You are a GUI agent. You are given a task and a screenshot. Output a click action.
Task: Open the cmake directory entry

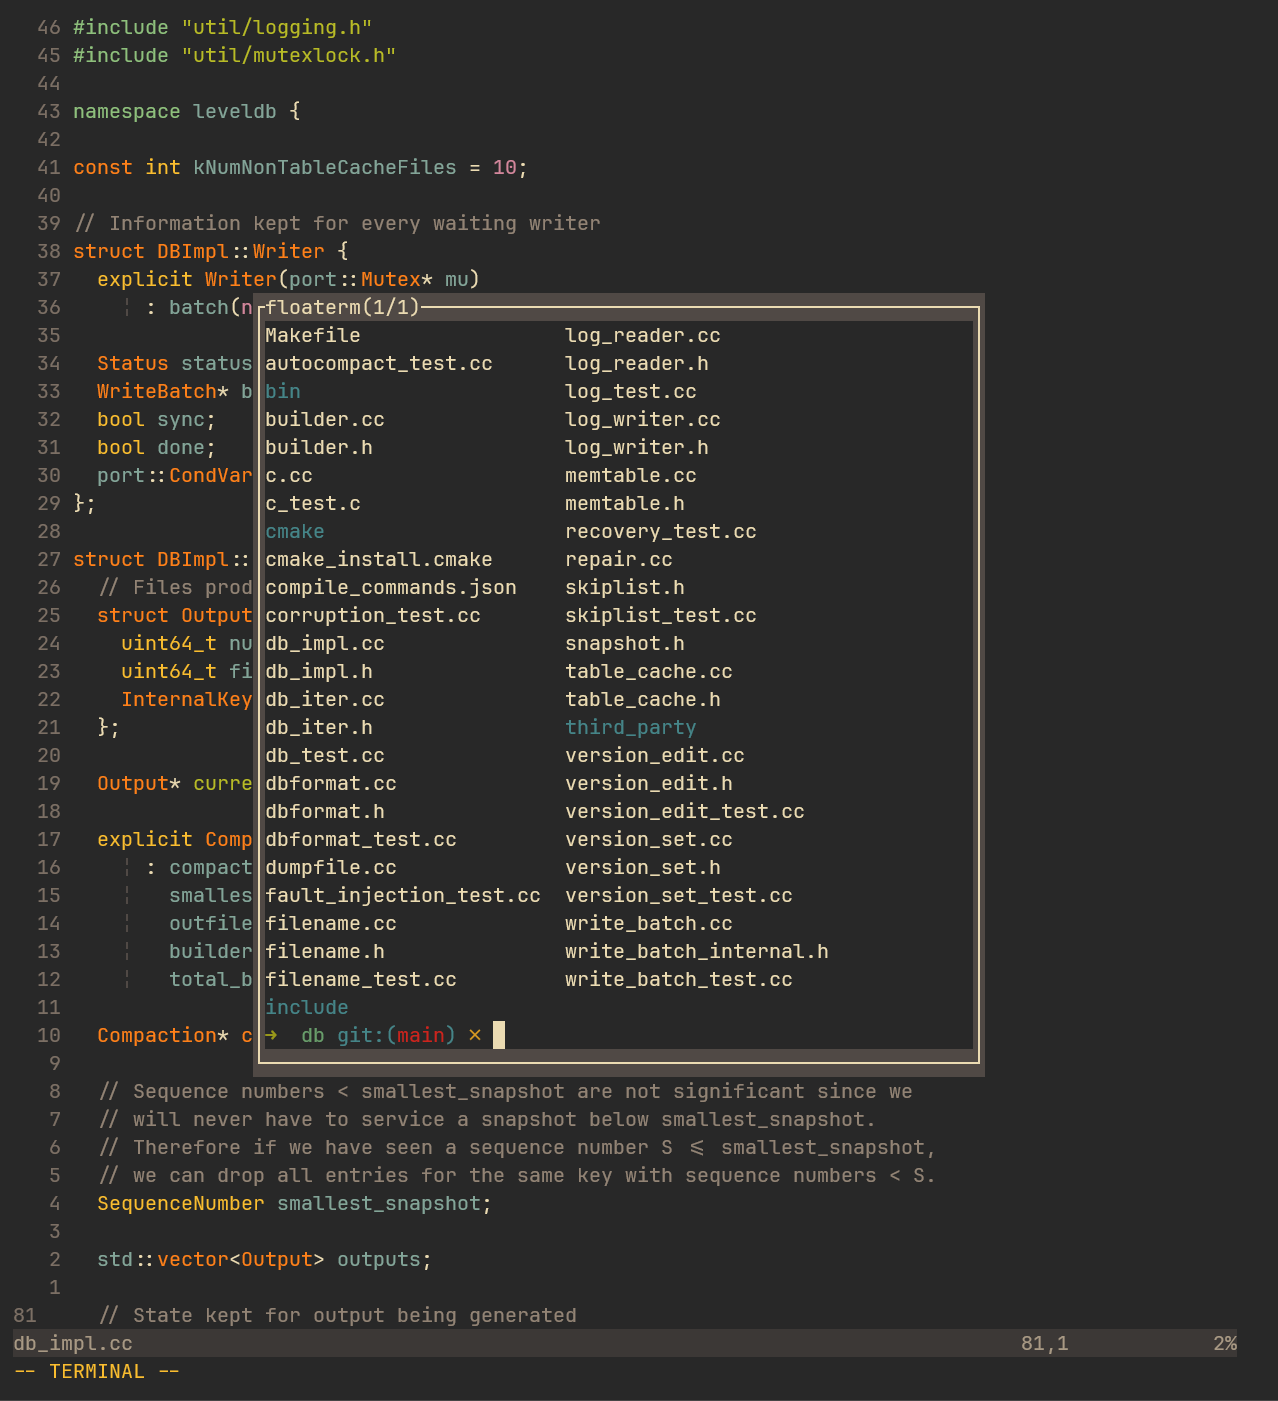293,531
